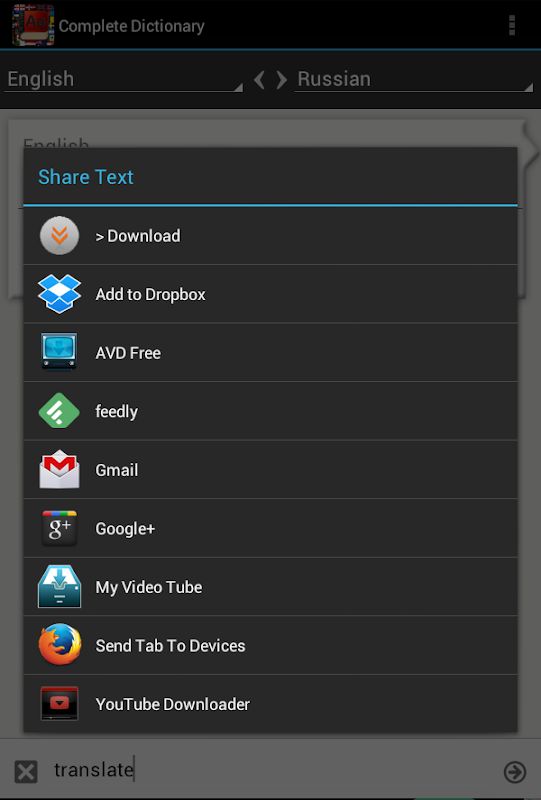The image size is (541, 800).
Task: Tap the Download orange arrow icon
Action: click(x=59, y=235)
